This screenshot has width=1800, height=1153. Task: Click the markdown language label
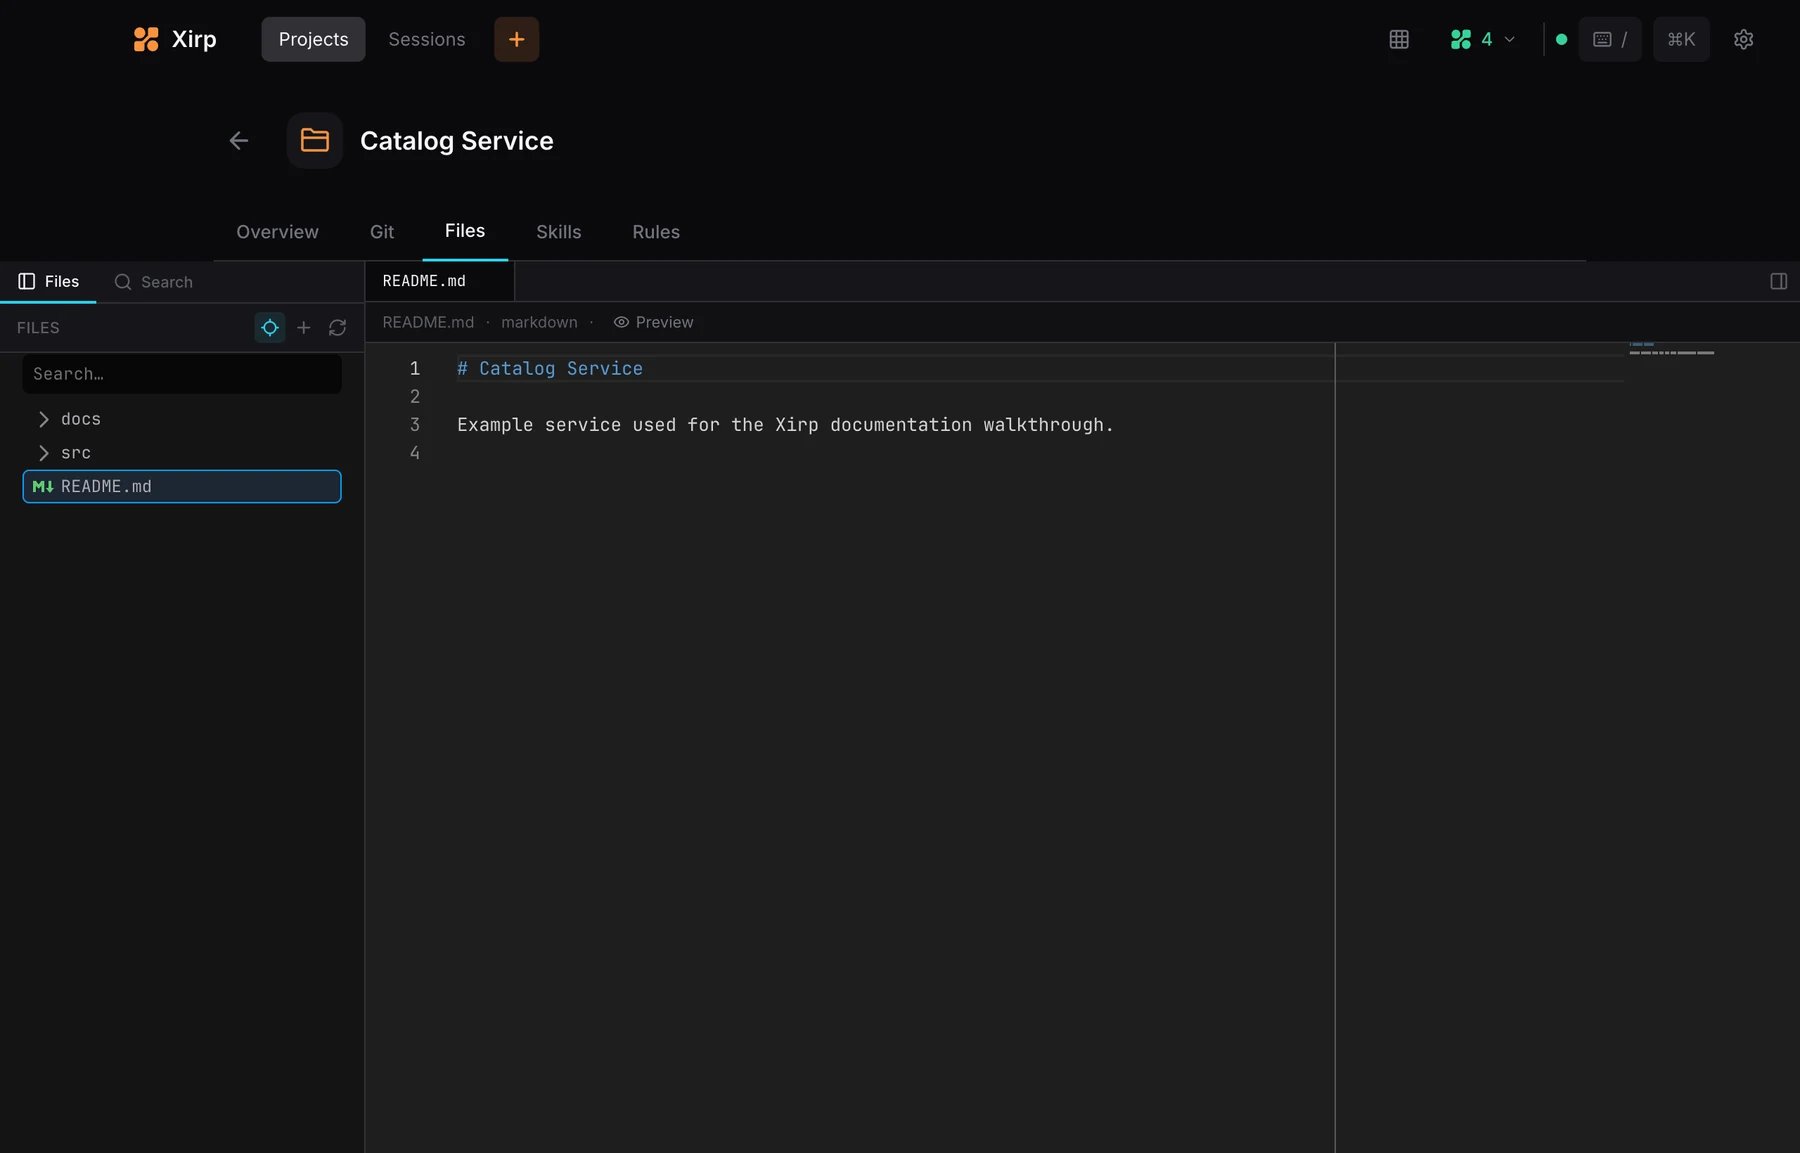(x=539, y=322)
